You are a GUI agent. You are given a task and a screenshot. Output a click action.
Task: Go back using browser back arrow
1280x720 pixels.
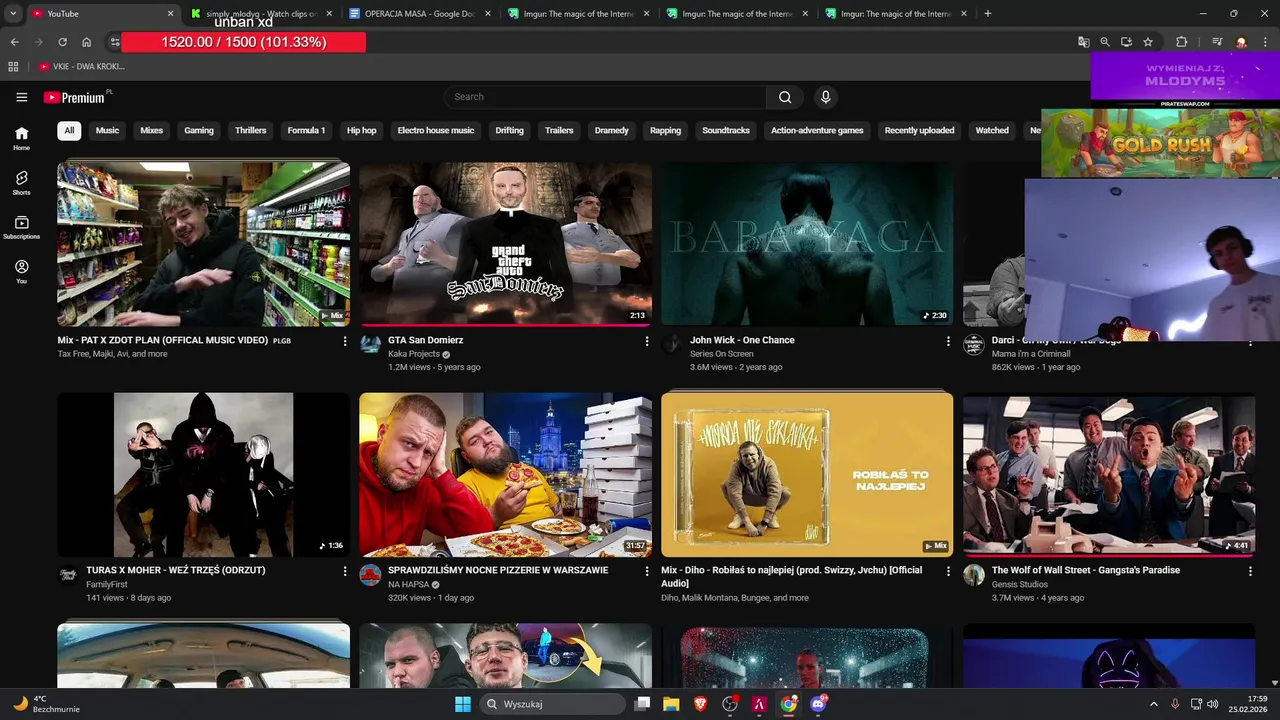(x=14, y=42)
